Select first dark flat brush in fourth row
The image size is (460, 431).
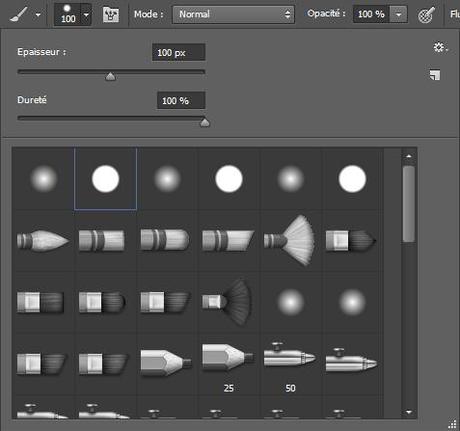pyautogui.click(x=42, y=364)
